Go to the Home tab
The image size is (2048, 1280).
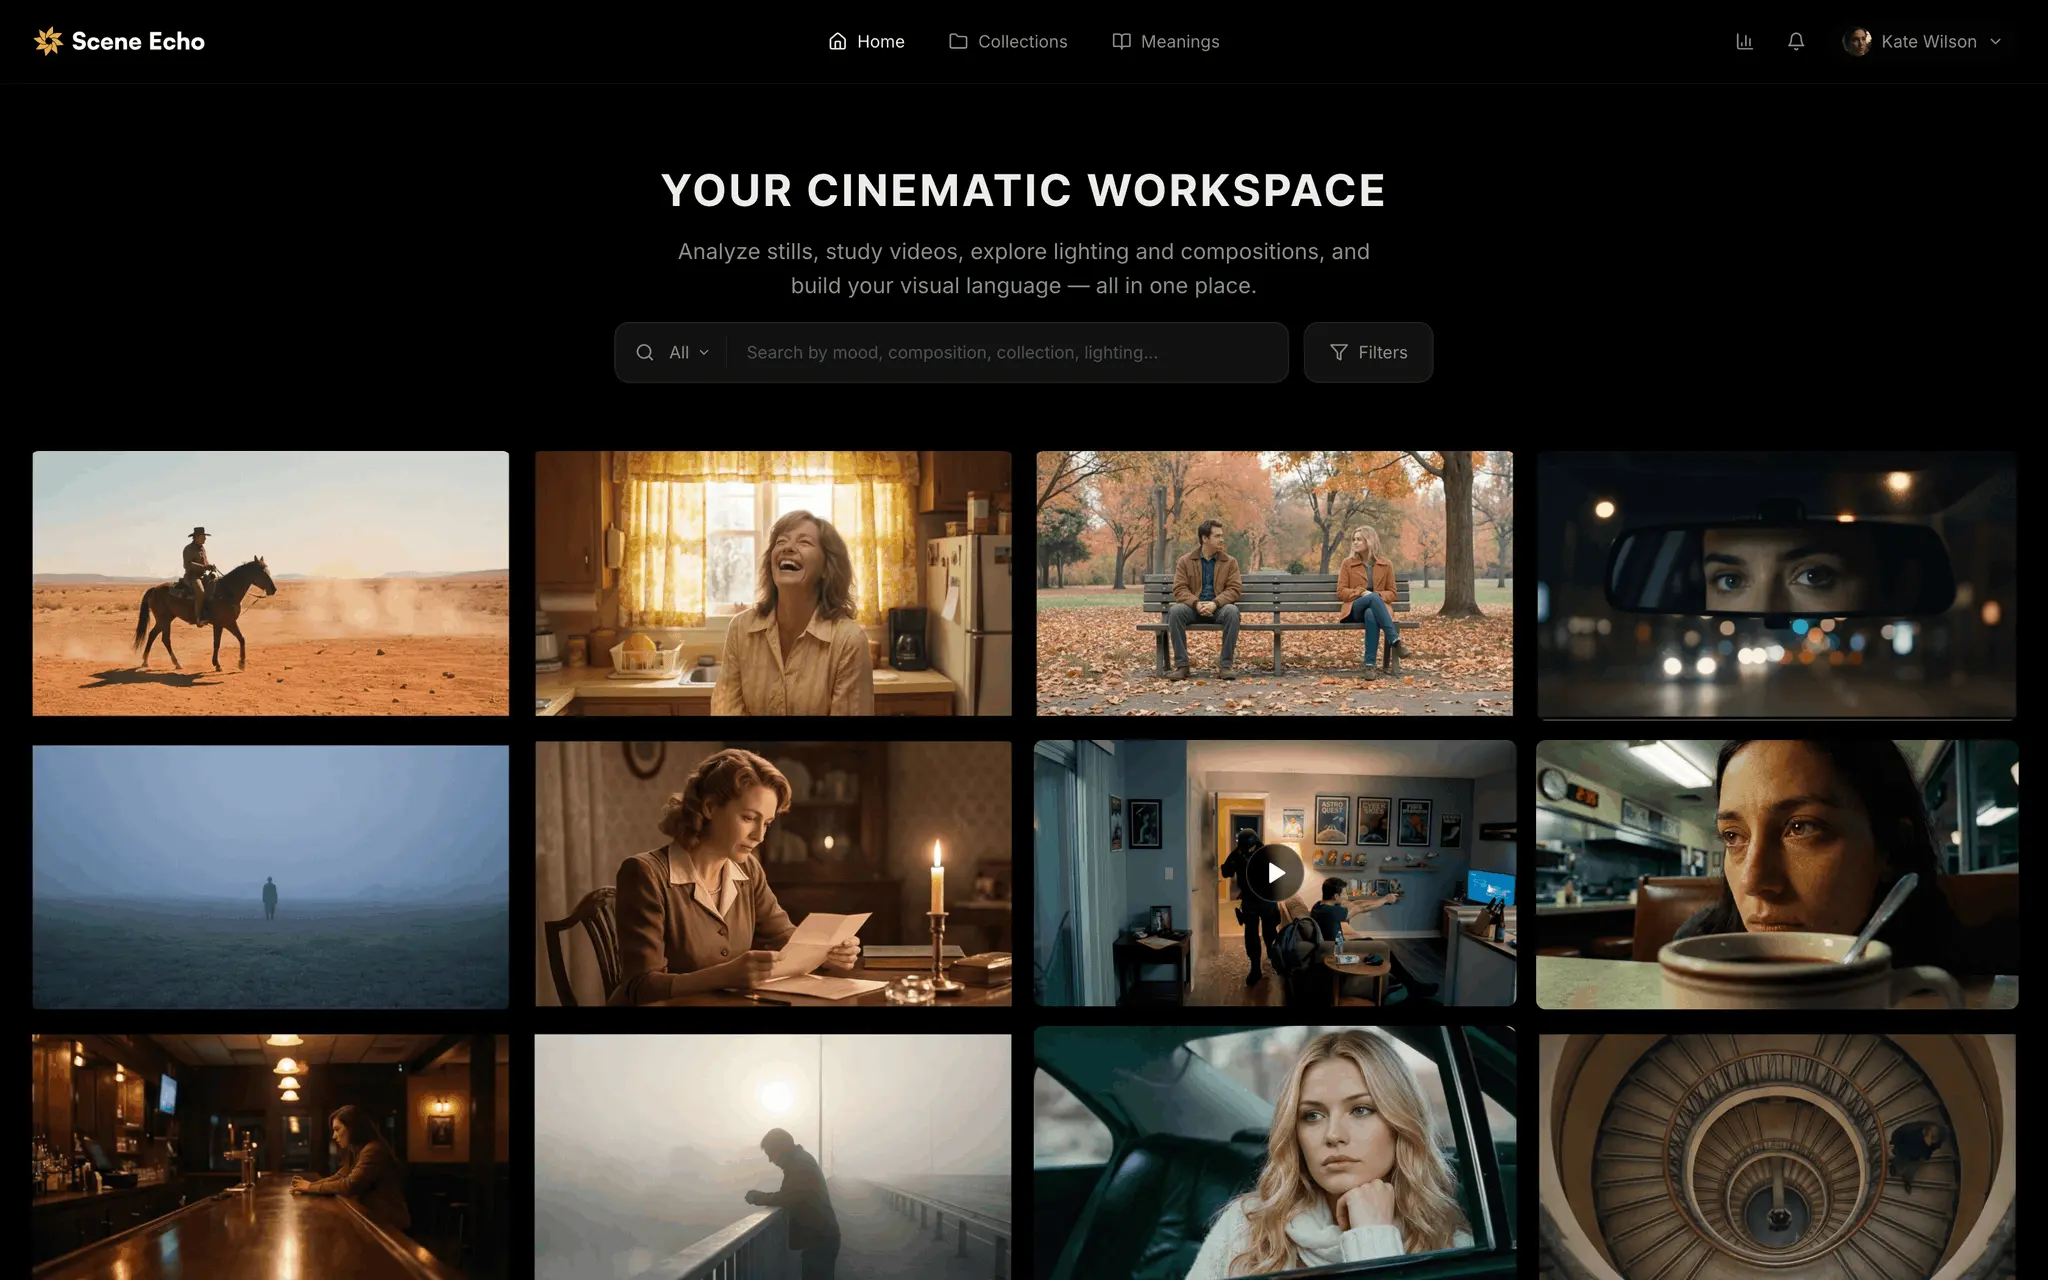(x=866, y=41)
